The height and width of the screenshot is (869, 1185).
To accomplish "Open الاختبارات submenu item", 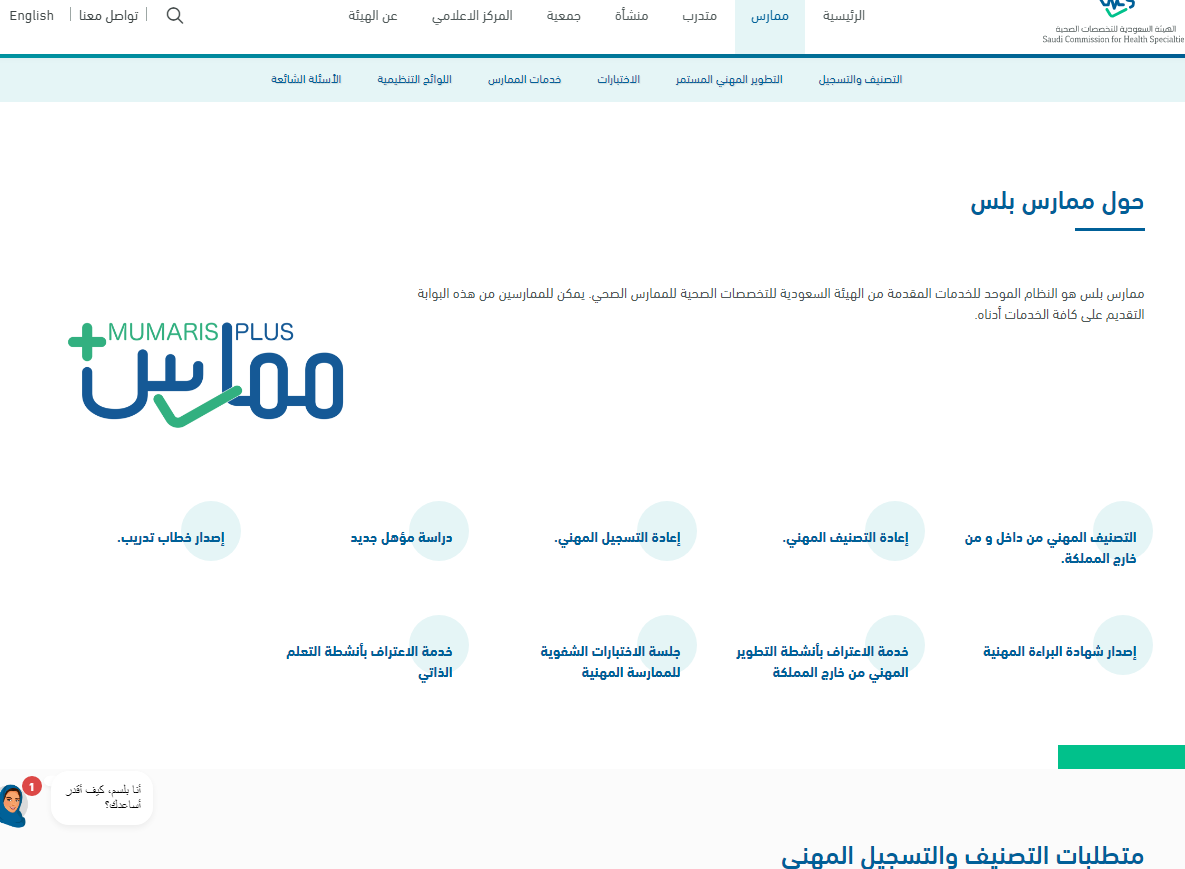I will [618, 79].
